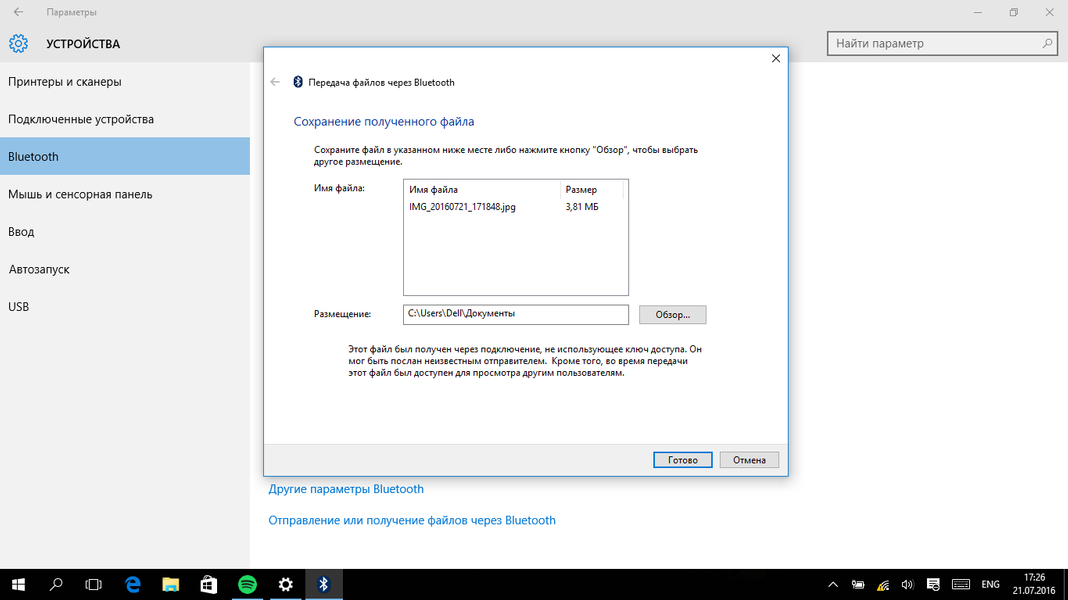Show hidden system tray icons
Screen dimensions: 1068x600
833,584
